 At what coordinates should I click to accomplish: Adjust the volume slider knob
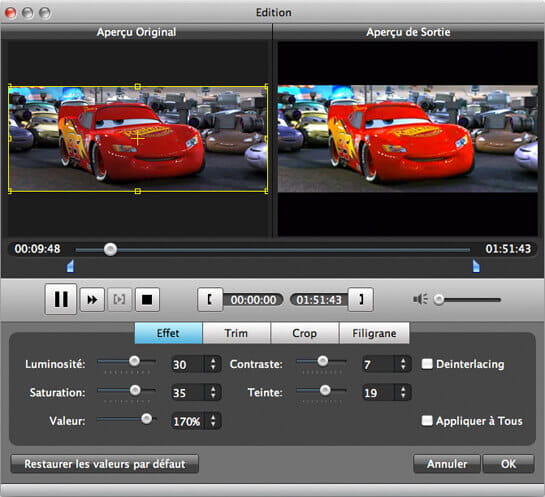point(439,299)
